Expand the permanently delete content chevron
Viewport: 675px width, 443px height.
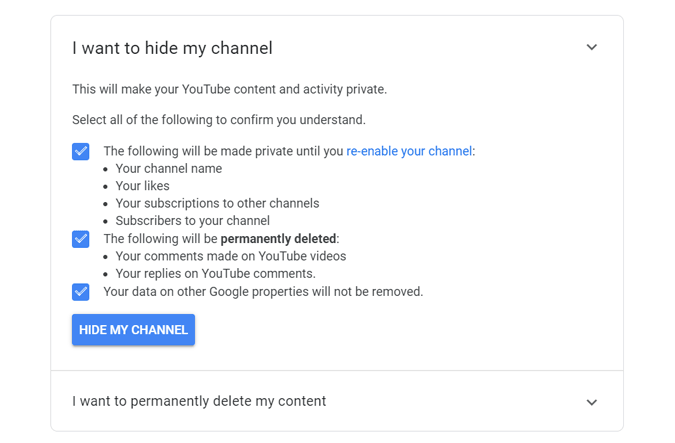click(591, 402)
